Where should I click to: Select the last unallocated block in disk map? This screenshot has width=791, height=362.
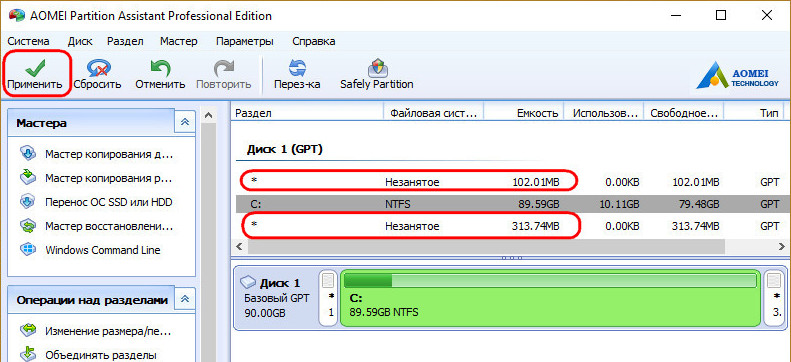click(775, 298)
